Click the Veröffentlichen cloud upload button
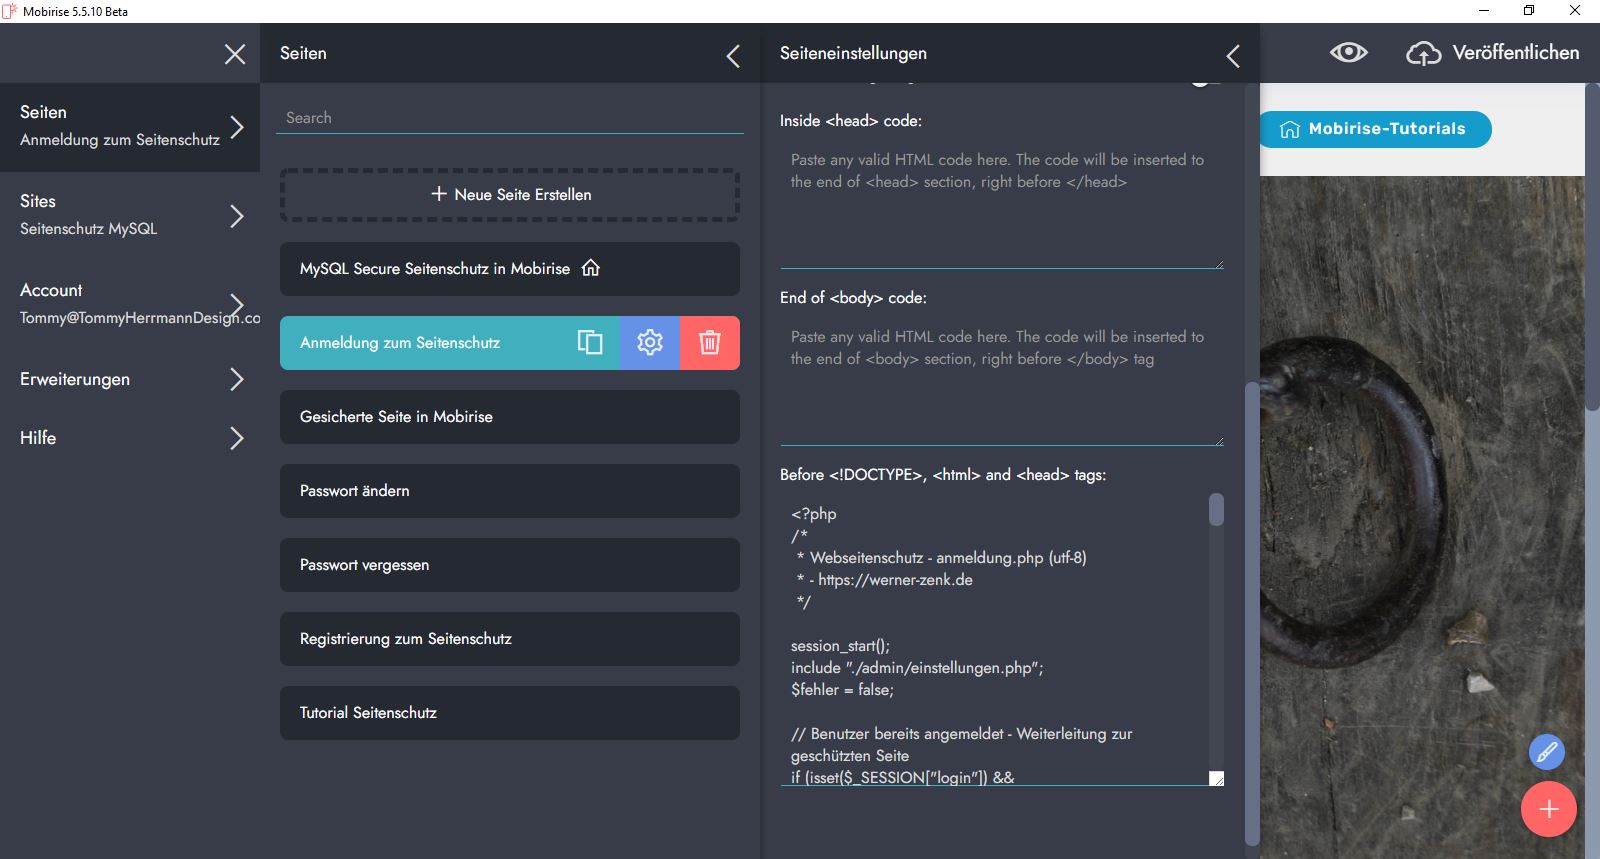The height and width of the screenshot is (859, 1600). [x=1494, y=53]
